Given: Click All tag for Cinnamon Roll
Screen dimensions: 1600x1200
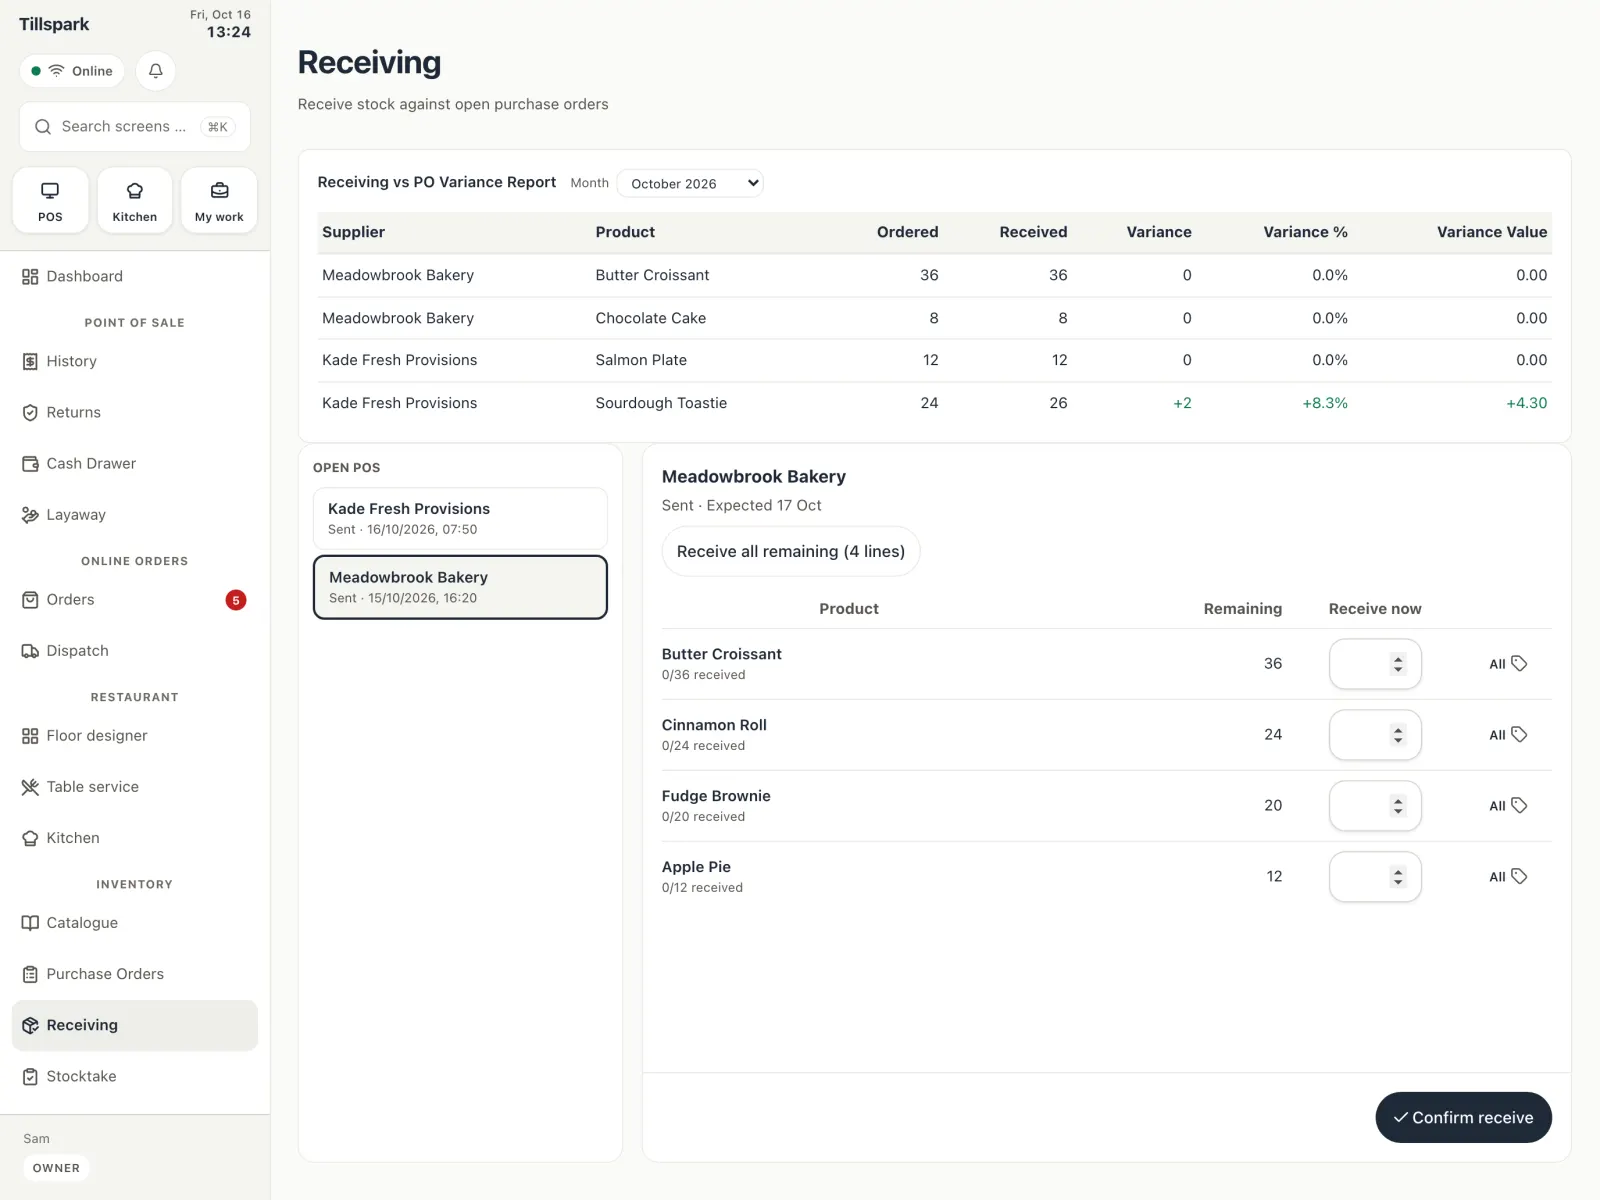Looking at the screenshot, I should click(x=1508, y=735).
